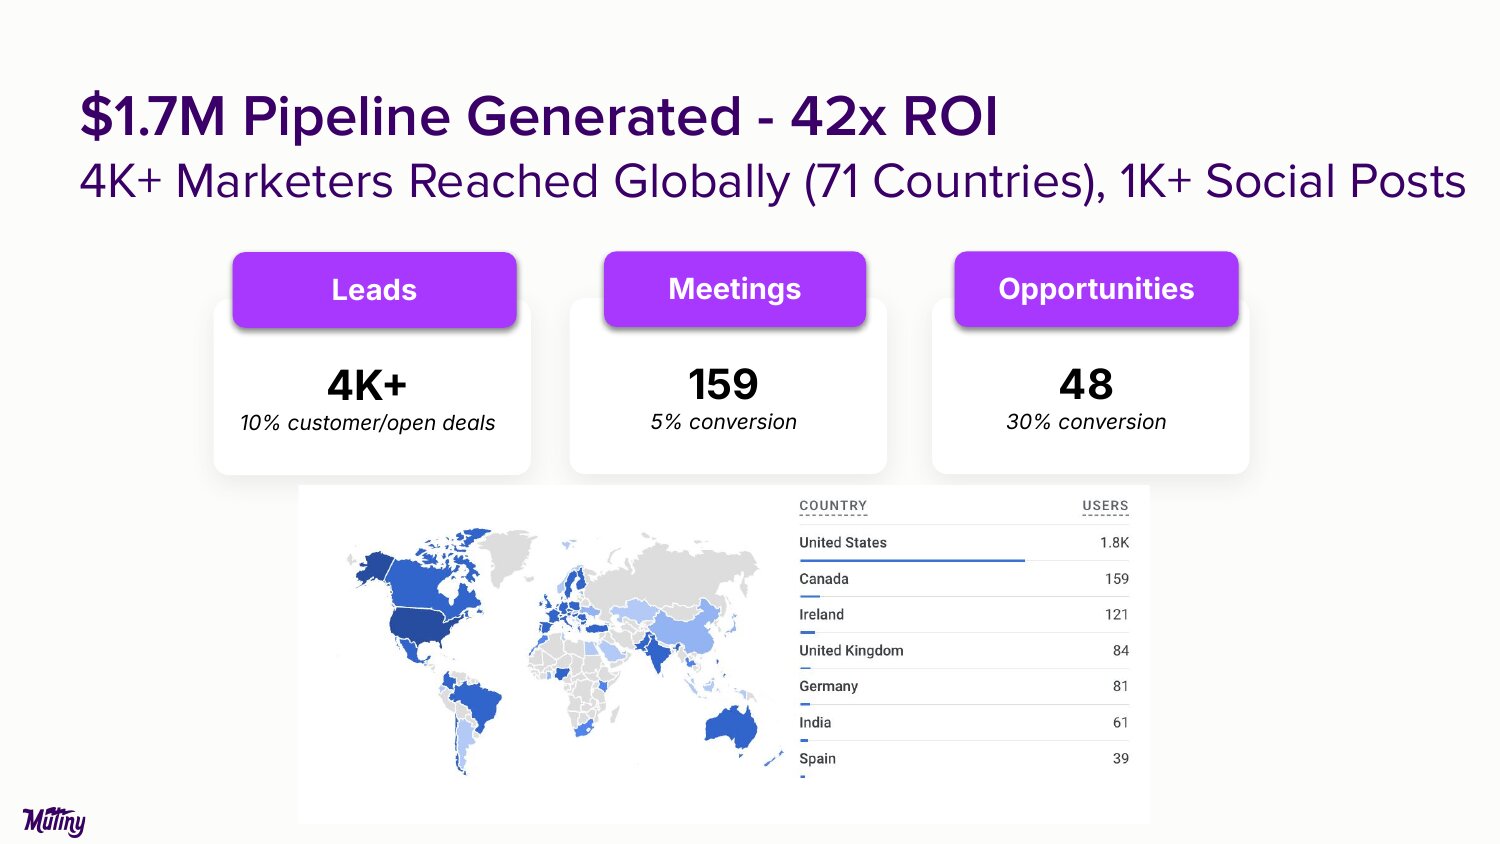Image resolution: width=1500 pixels, height=844 pixels.
Task: Click the world map thumbnail
Action: [565, 651]
